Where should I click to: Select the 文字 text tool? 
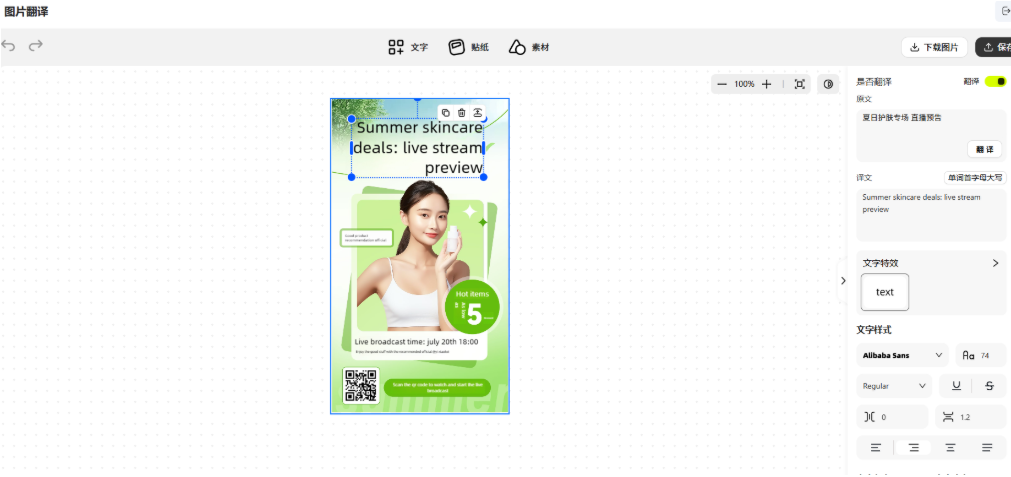409,47
